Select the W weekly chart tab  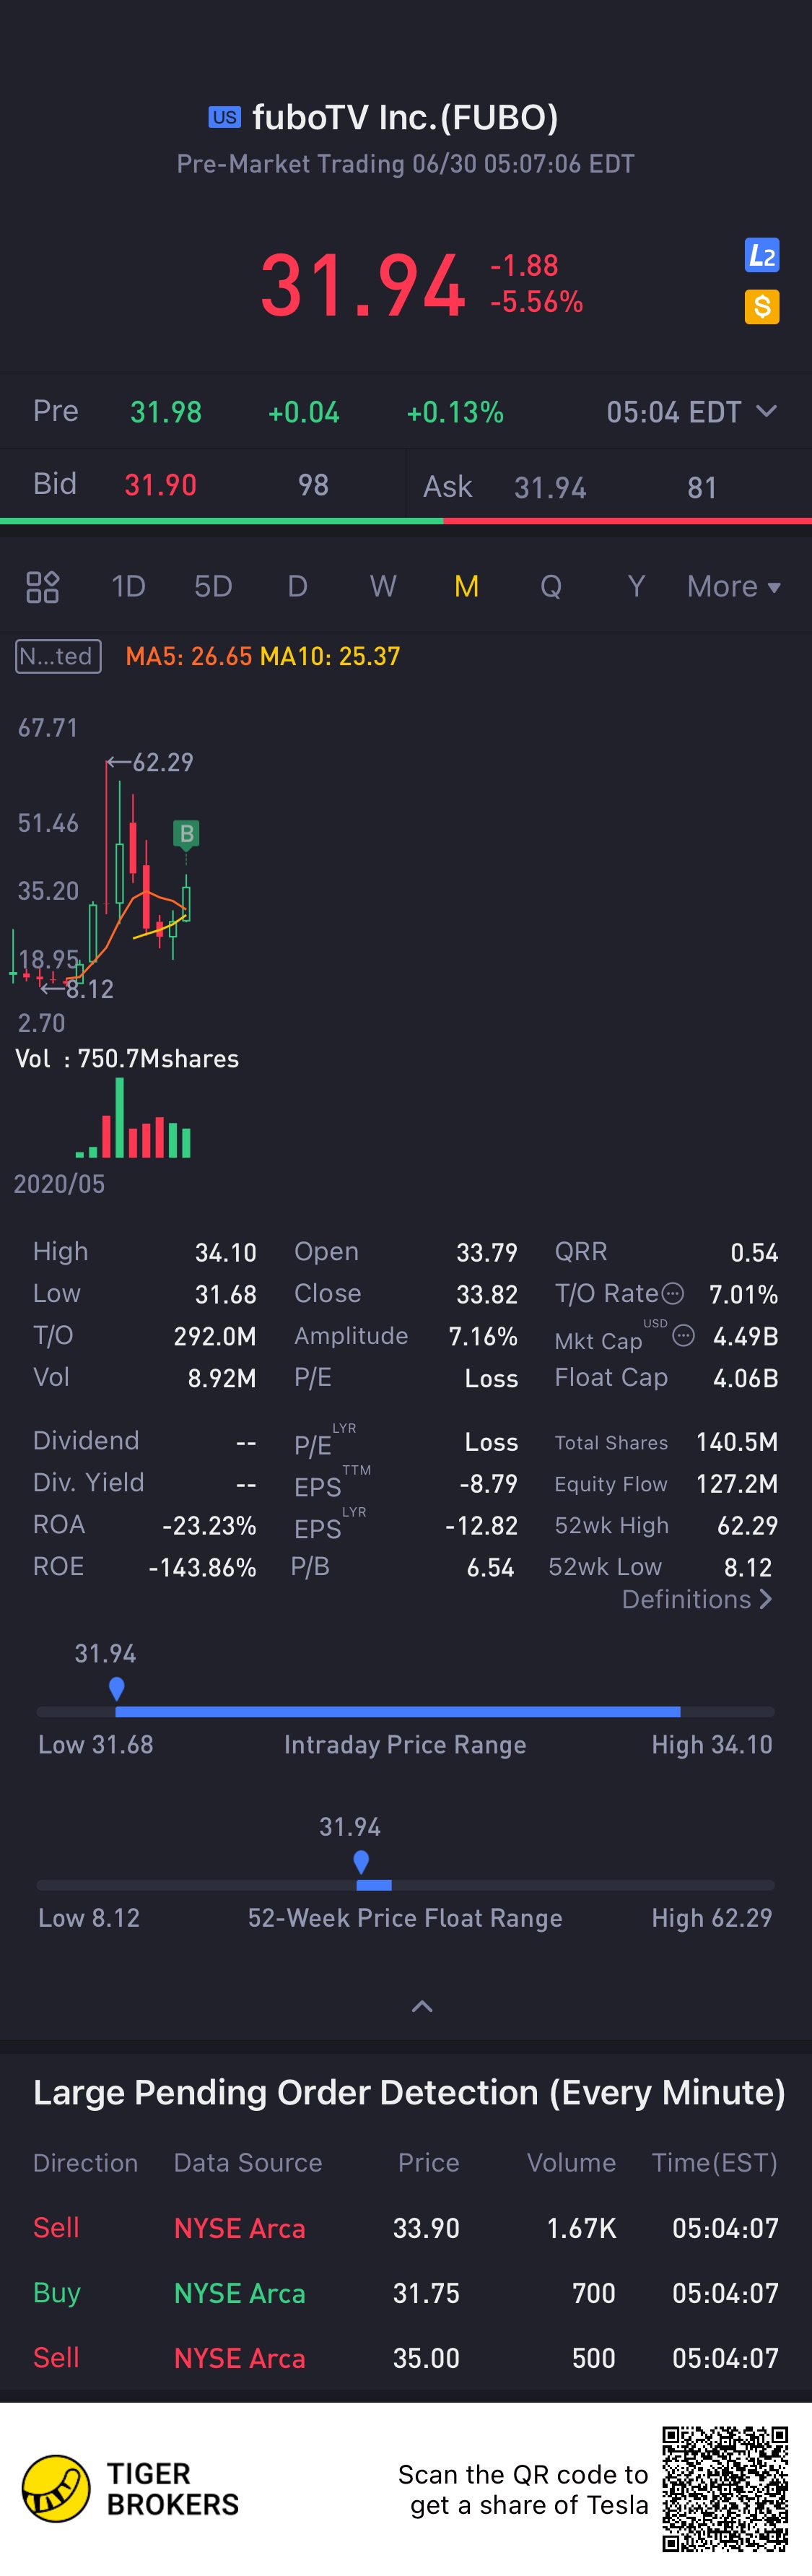[x=383, y=587]
